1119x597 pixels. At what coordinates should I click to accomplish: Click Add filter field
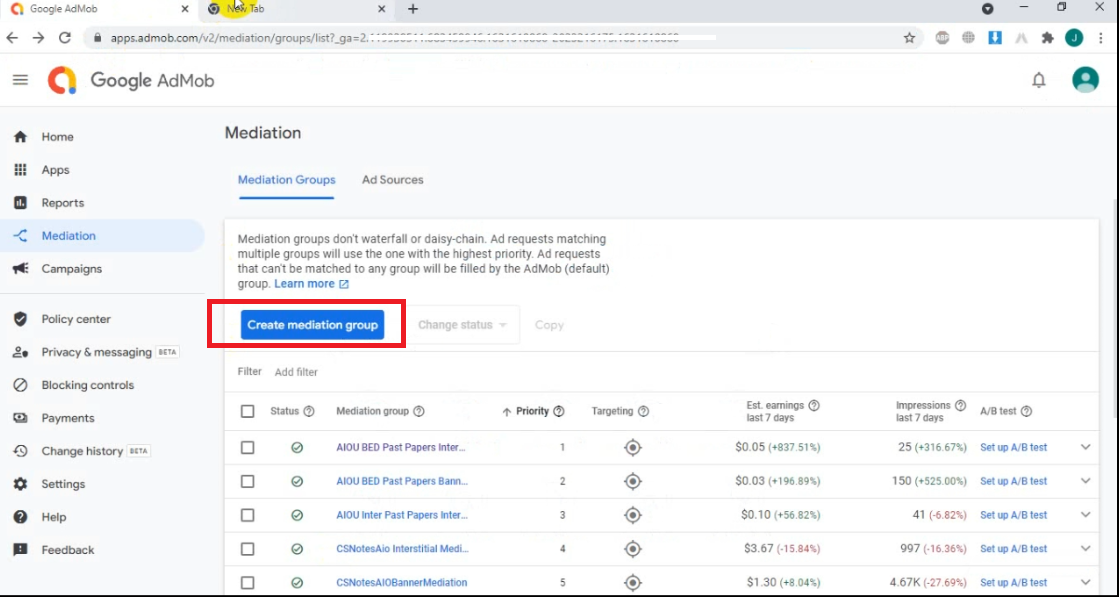(296, 372)
